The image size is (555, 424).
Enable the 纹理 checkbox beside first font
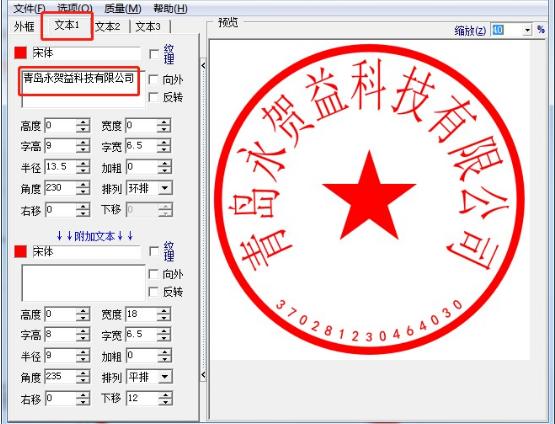(x=154, y=54)
